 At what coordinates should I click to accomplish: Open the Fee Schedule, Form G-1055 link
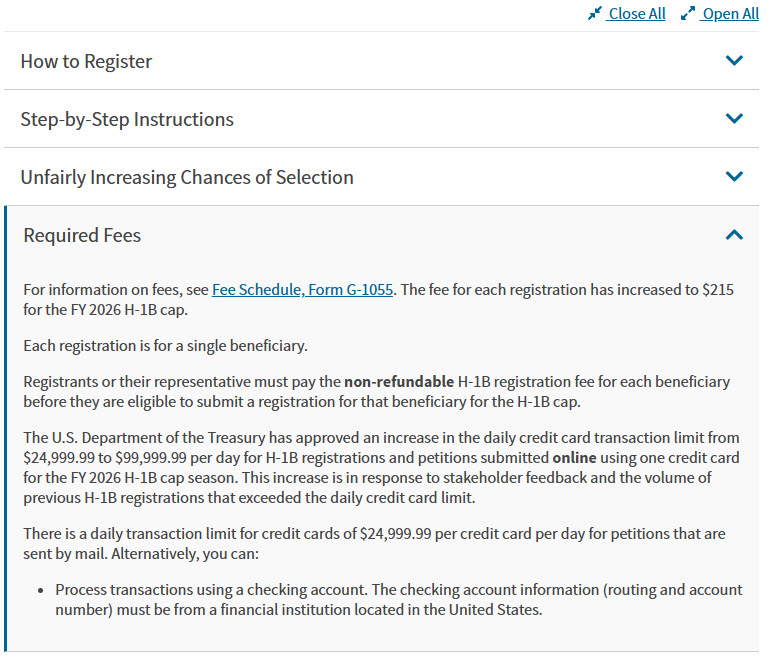[x=302, y=290]
